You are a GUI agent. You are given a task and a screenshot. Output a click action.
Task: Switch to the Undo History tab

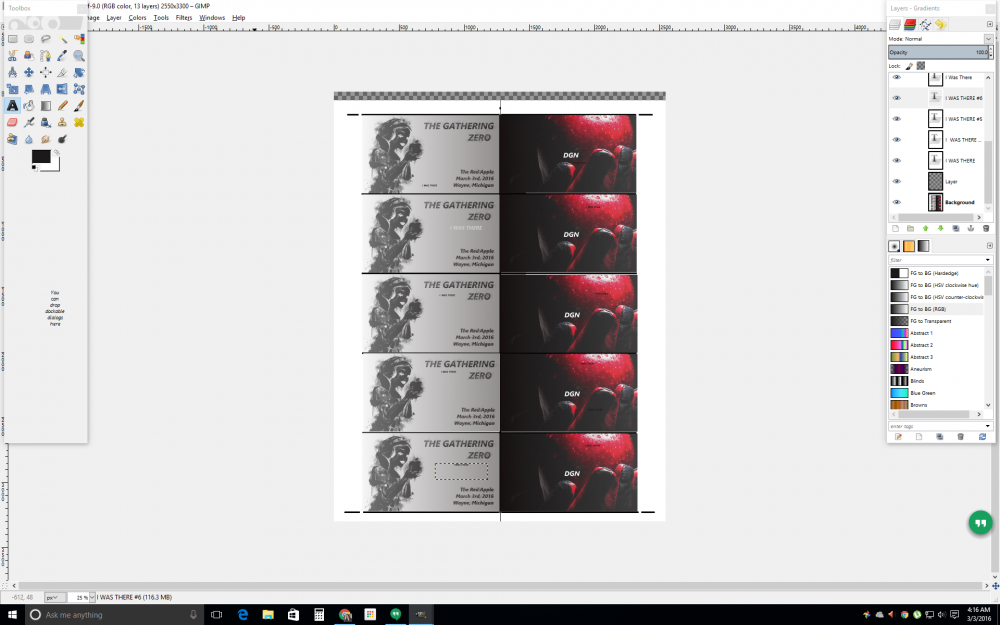[x=941, y=25]
